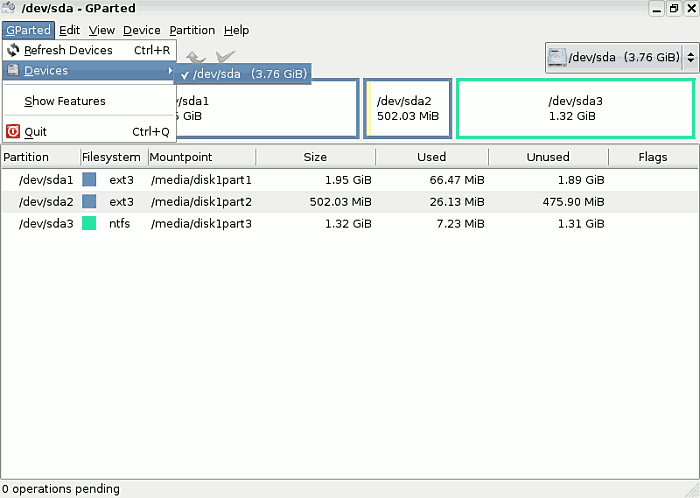
Task: Open the Help menu
Action: tap(236, 31)
